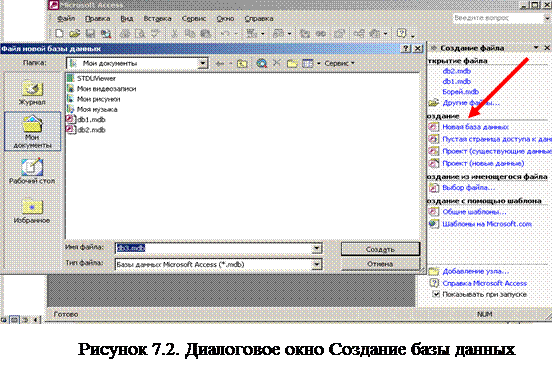
Task: Click the Create New Folder icon
Action: click(x=292, y=63)
